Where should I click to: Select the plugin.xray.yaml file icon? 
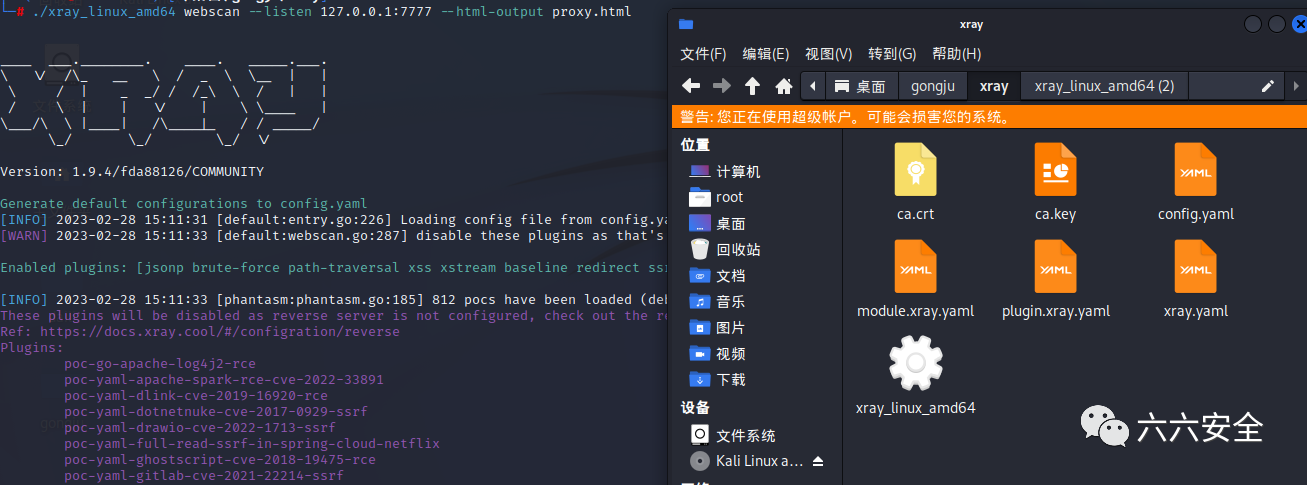pos(1055,266)
